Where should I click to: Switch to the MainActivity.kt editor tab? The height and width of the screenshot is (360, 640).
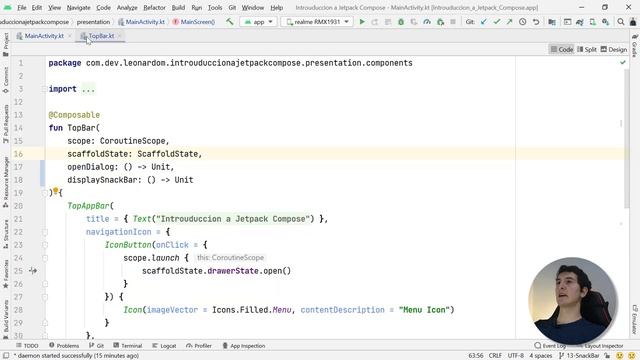44,36
